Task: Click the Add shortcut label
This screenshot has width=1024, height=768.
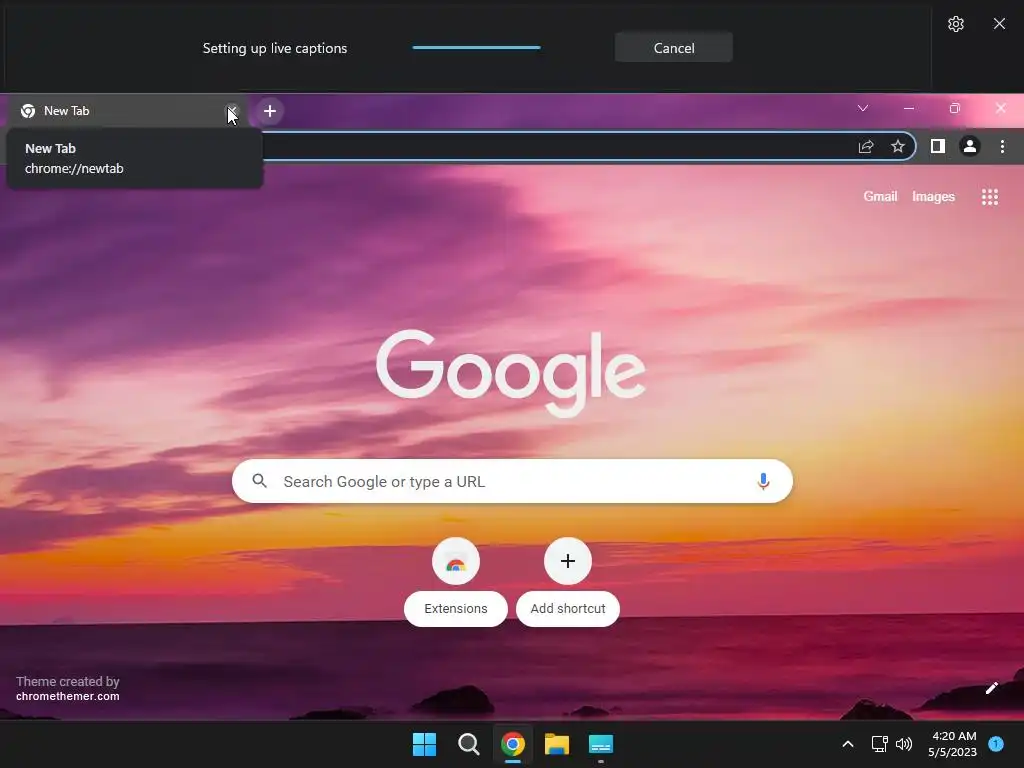Action: point(568,609)
